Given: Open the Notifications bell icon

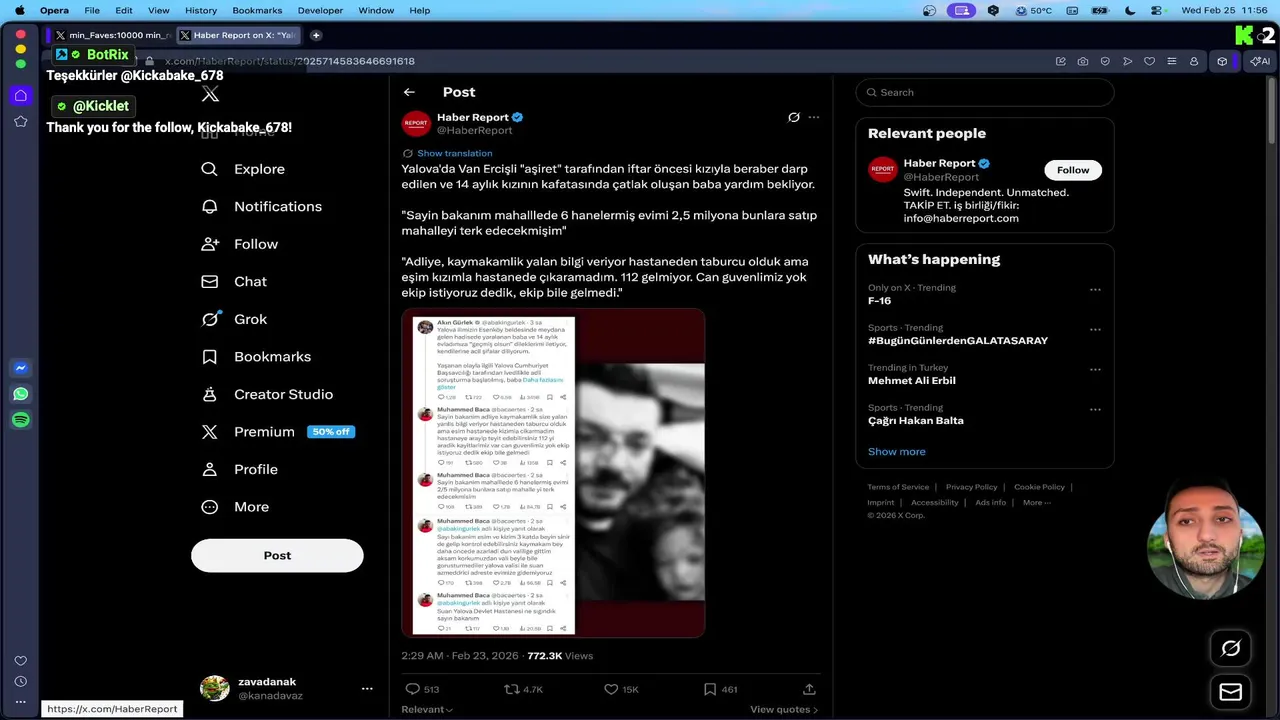Looking at the screenshot, I should pyautogui.click(x=209, y=206).
